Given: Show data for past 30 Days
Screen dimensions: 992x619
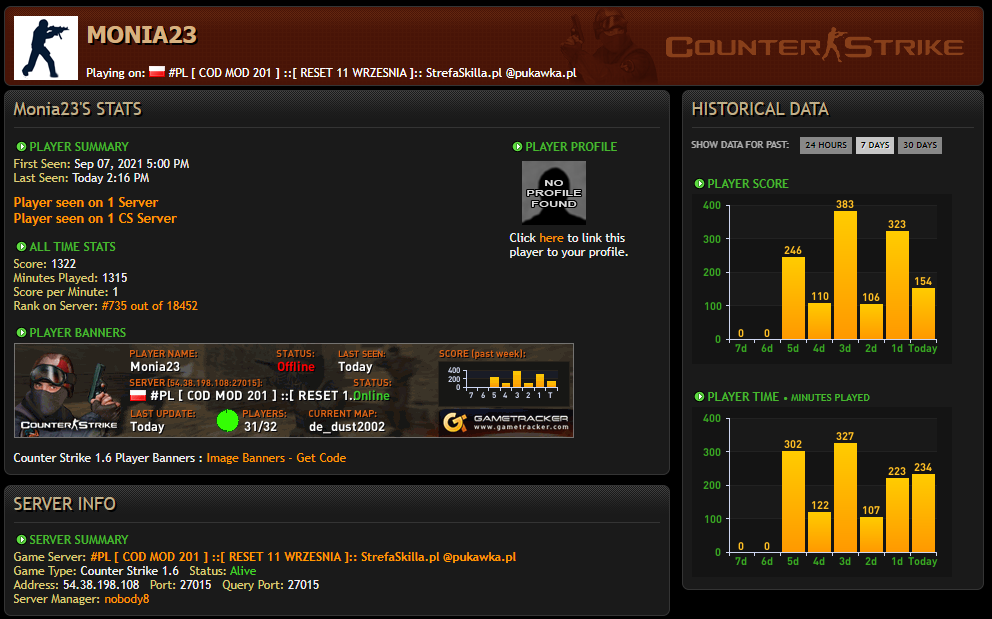Looking at the screenshot, I should (x=920, y=145).
